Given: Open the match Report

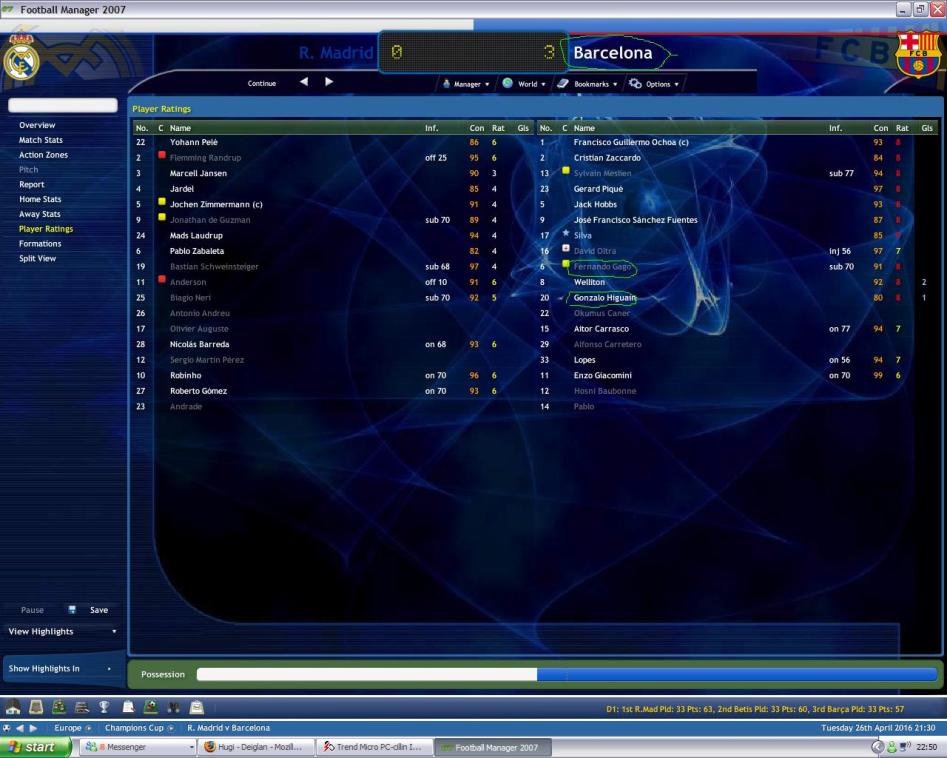Looking at the screenshot, I should tap(31, 184).
